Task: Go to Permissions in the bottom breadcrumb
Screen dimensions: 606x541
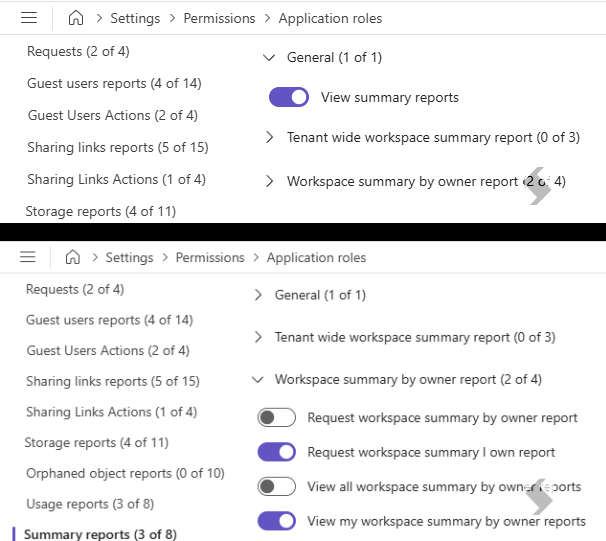Action: point(210,257)
